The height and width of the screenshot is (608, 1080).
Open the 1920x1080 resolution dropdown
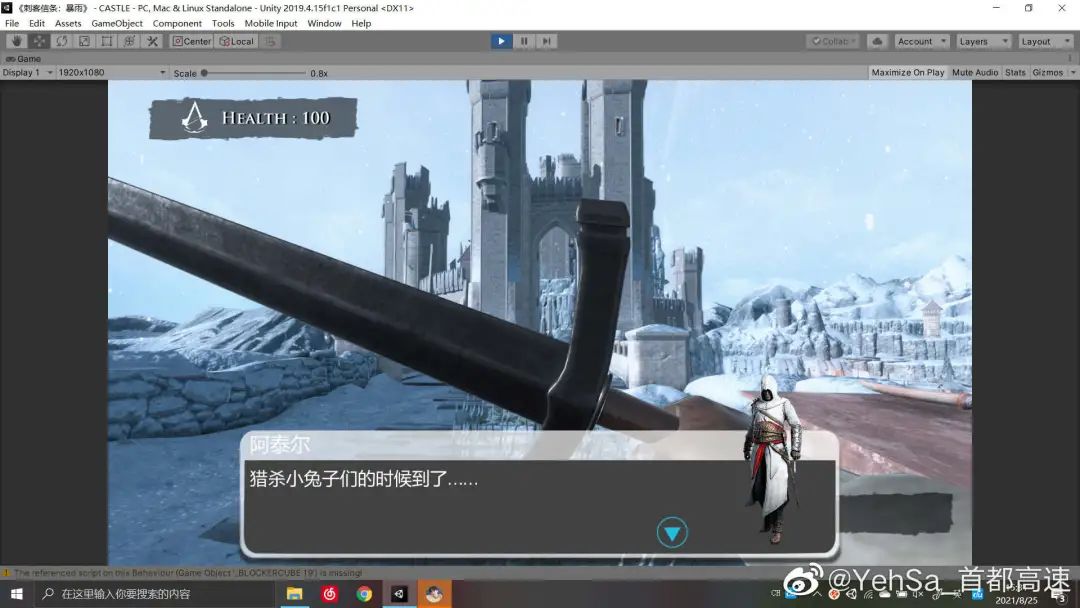pyautogui.click(x=112, y=72)
